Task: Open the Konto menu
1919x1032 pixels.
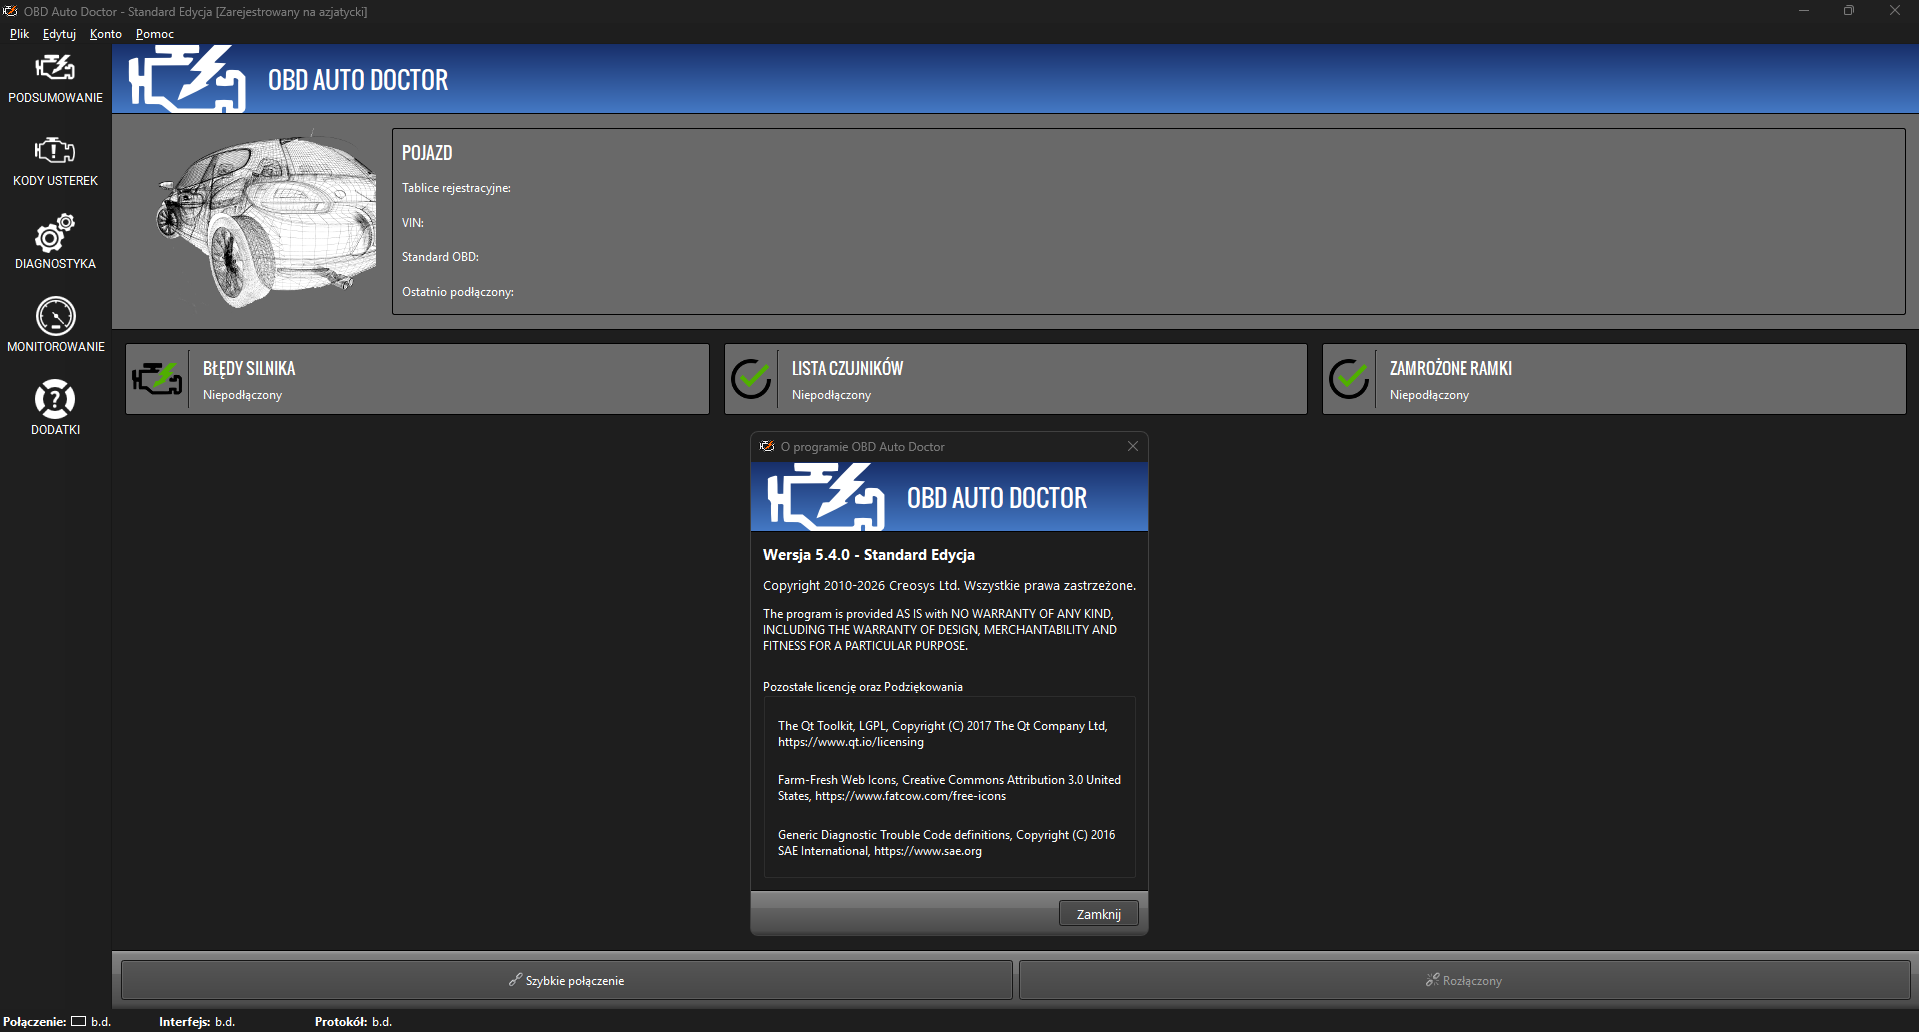Action: (106, 34)
